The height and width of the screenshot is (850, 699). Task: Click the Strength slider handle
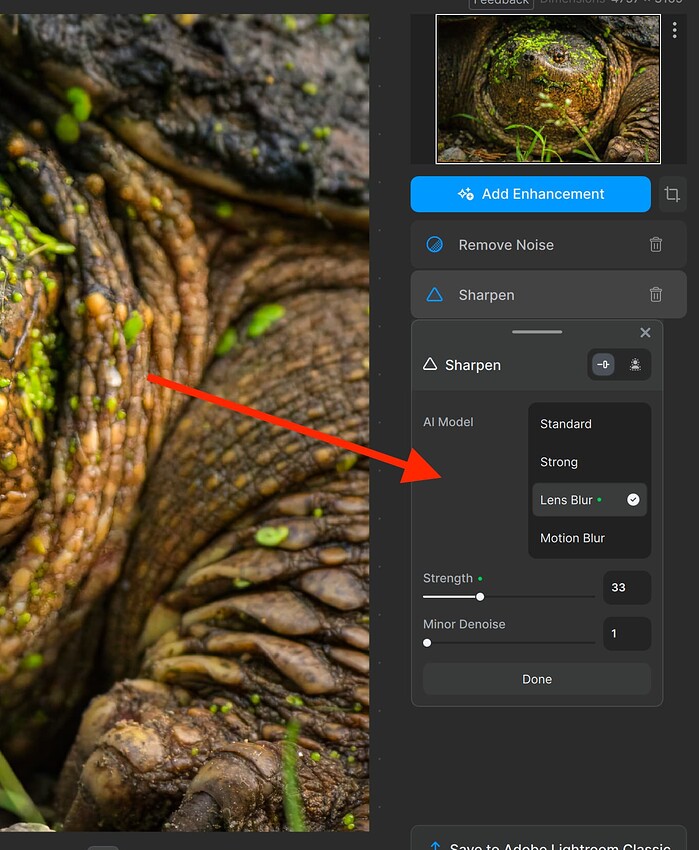pos(480,597)
